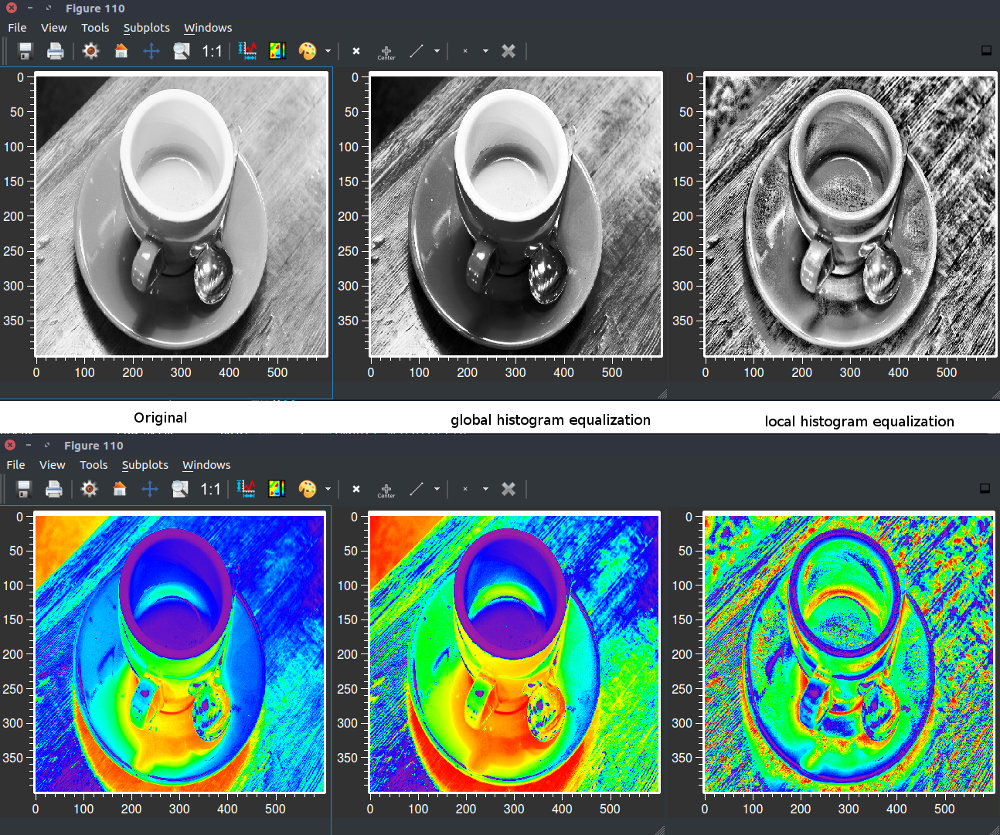
Task: Click the local histogram equalization grayscale image
Action: point(849,214)
